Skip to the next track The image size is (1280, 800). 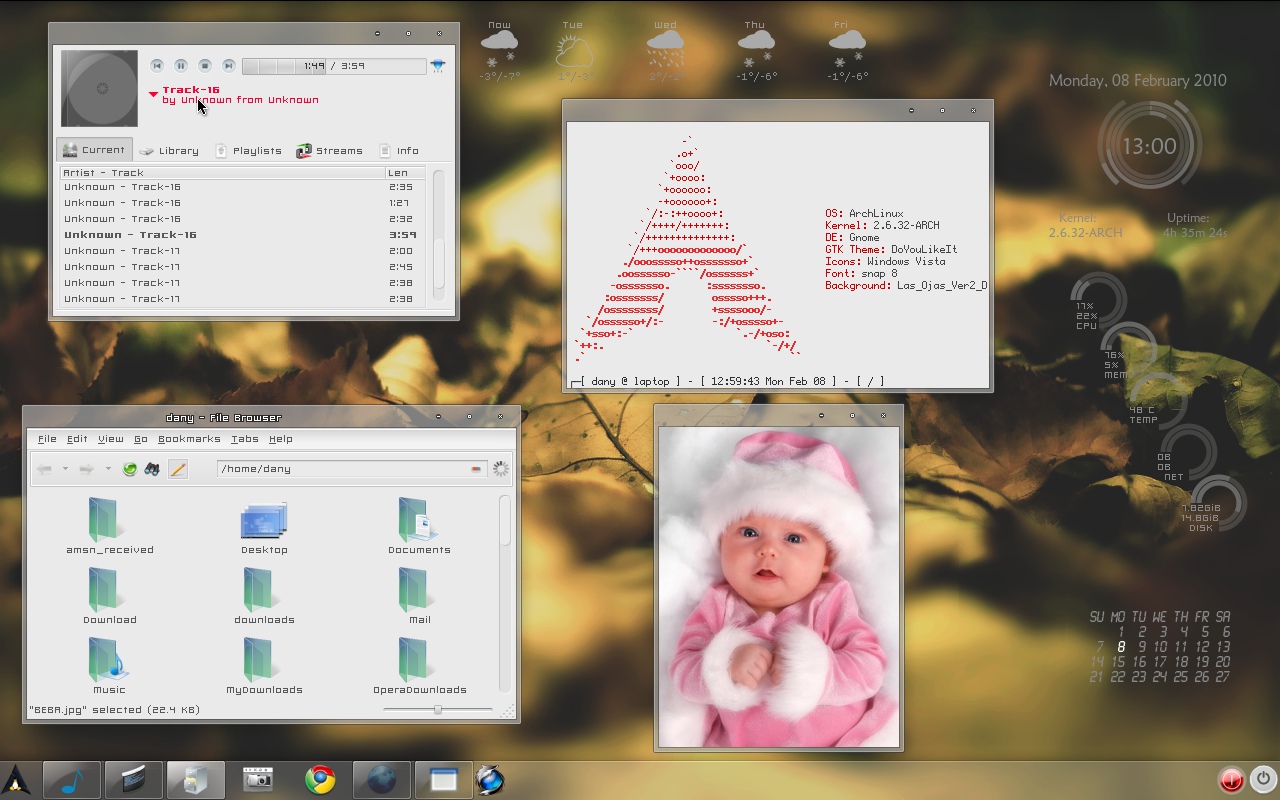229,66
